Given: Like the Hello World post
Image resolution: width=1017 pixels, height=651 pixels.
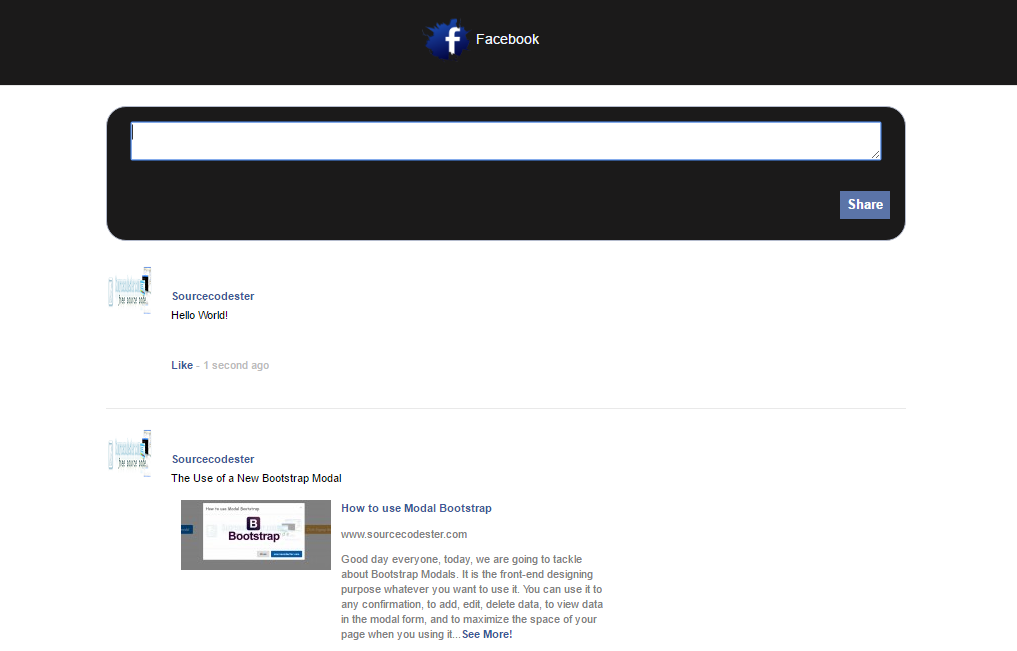Looking at the screenshot, I should click(x=182, y=366).
